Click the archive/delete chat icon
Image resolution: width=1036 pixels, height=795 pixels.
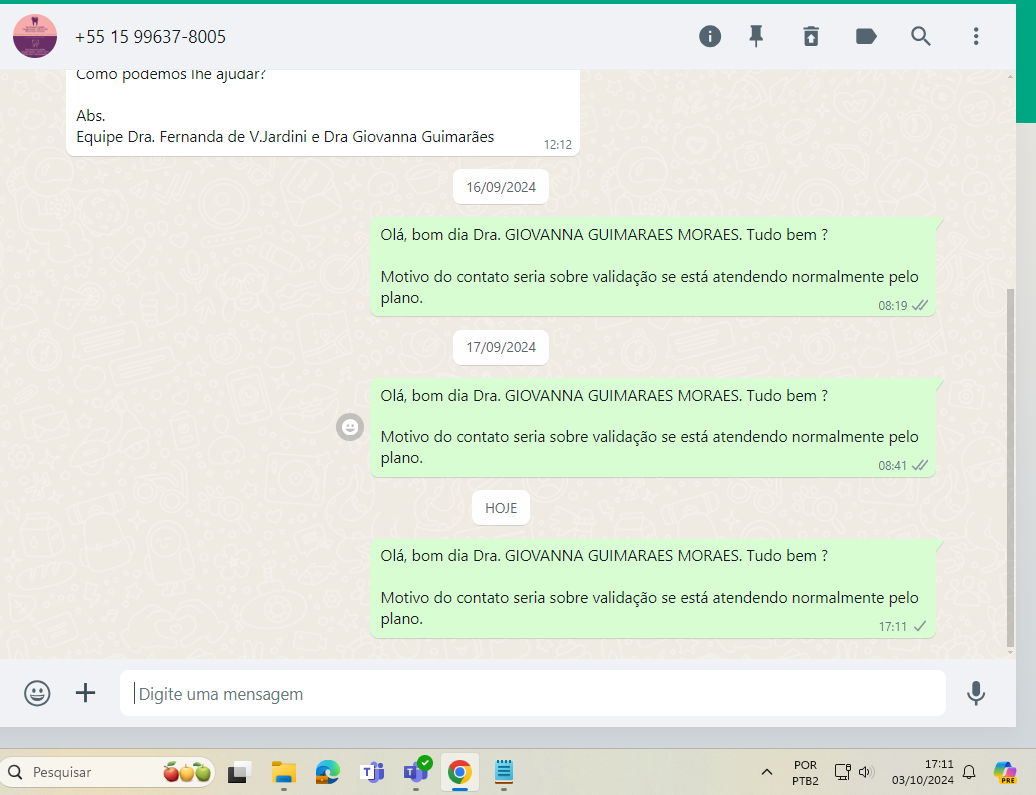point(810,37)
